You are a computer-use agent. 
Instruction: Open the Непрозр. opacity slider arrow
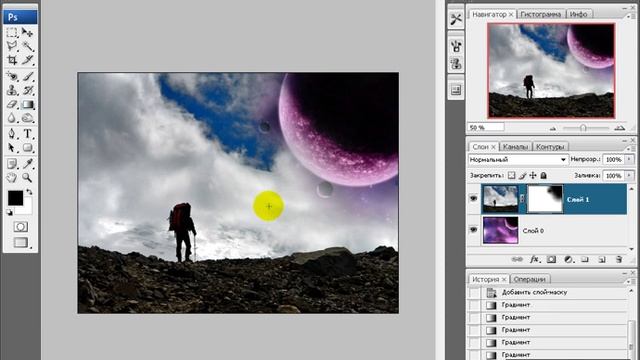click(x=629, y=160)
